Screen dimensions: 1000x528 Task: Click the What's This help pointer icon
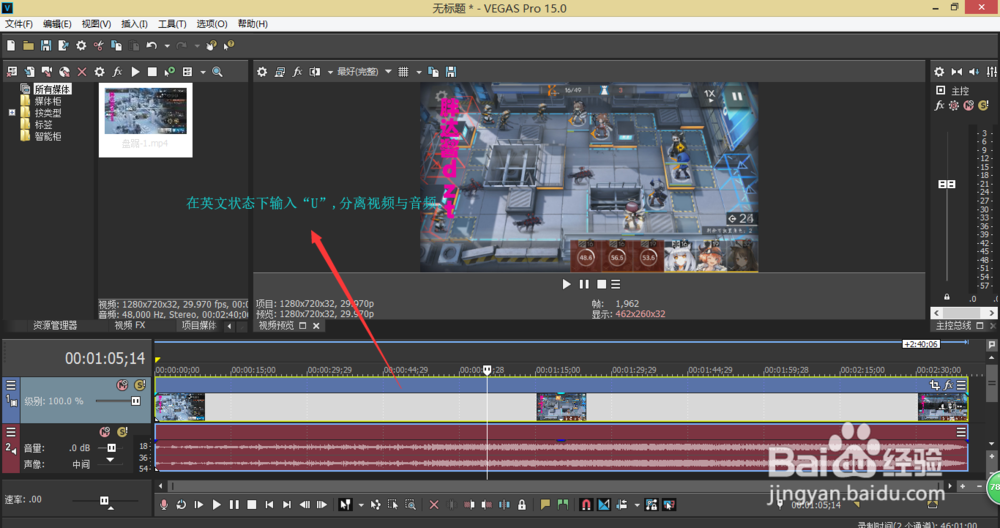pyautogui.click(x=229, y=45)
